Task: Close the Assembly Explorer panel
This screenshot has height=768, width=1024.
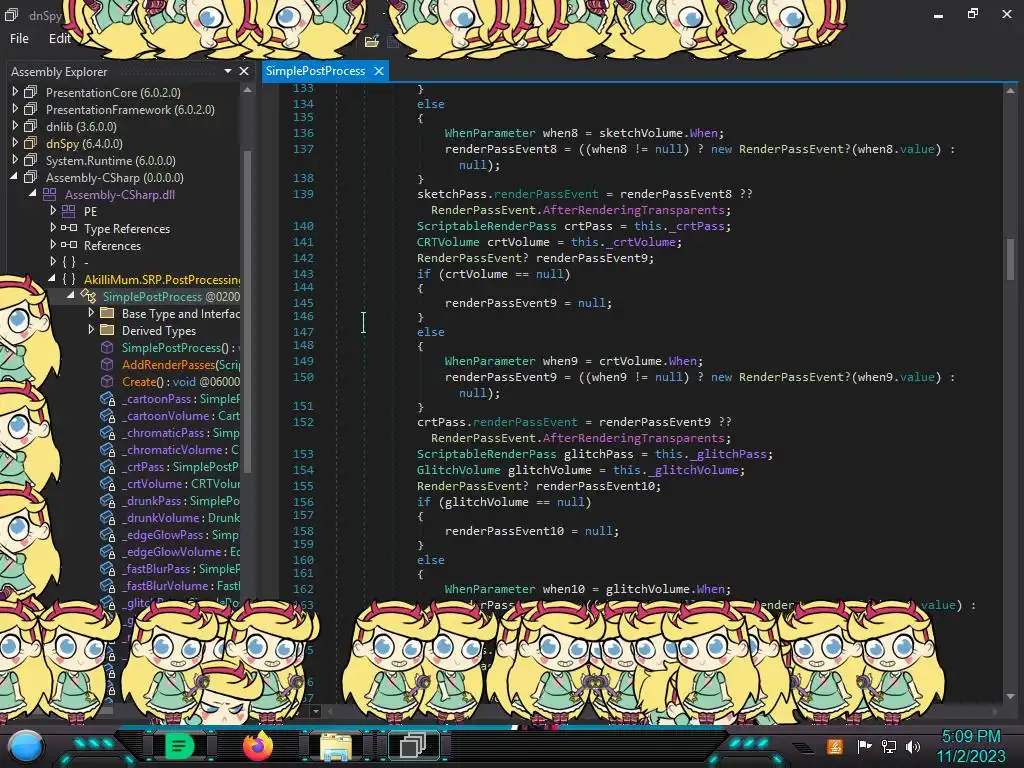Action: pyautogui.click(x=244, y=71)
